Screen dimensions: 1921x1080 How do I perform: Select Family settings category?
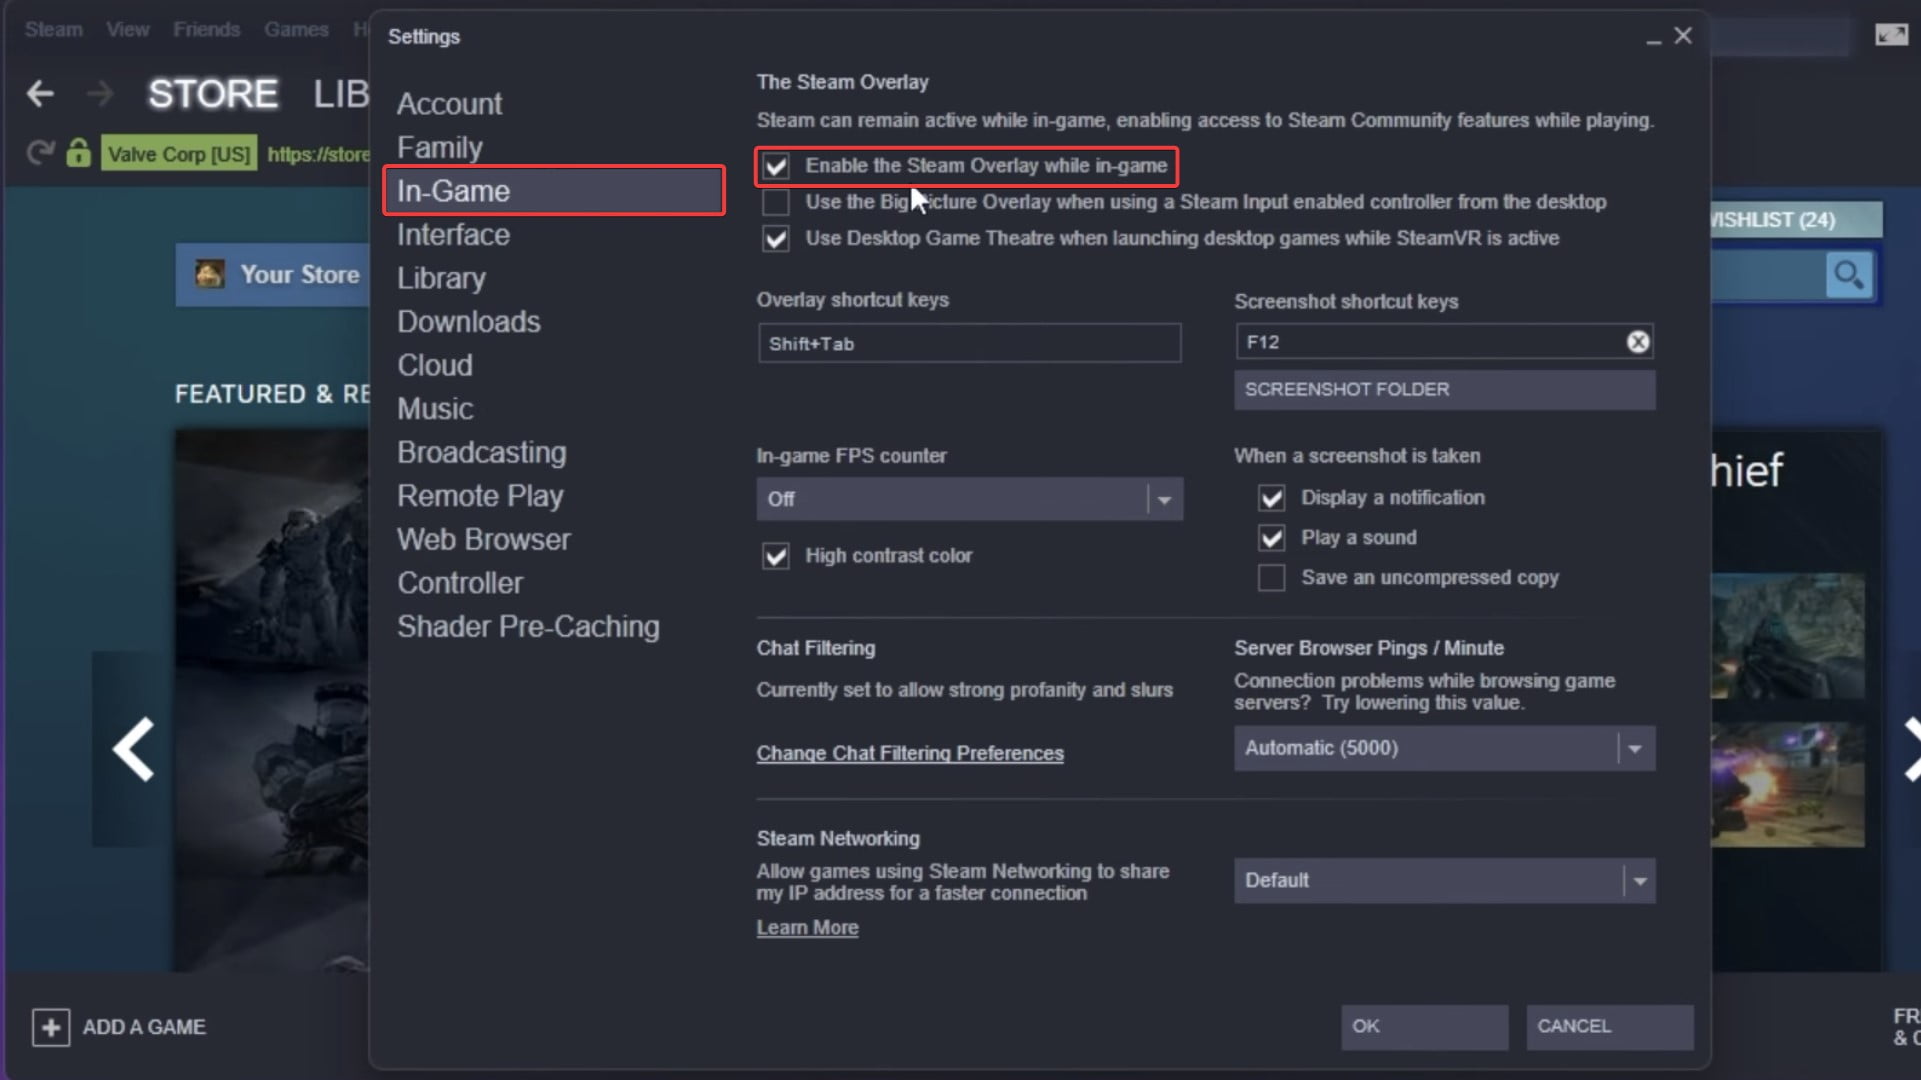click(439, 148)
